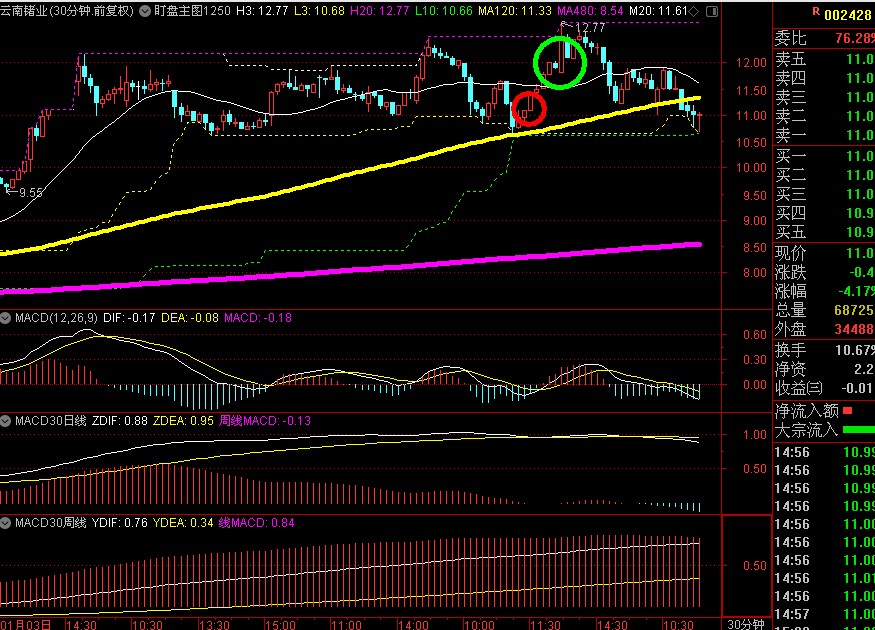The width and height of the screenshot is (875, 630).
Task: Click the 换手 turnover label
Action: pyautogui.click(x=790, y=350)
